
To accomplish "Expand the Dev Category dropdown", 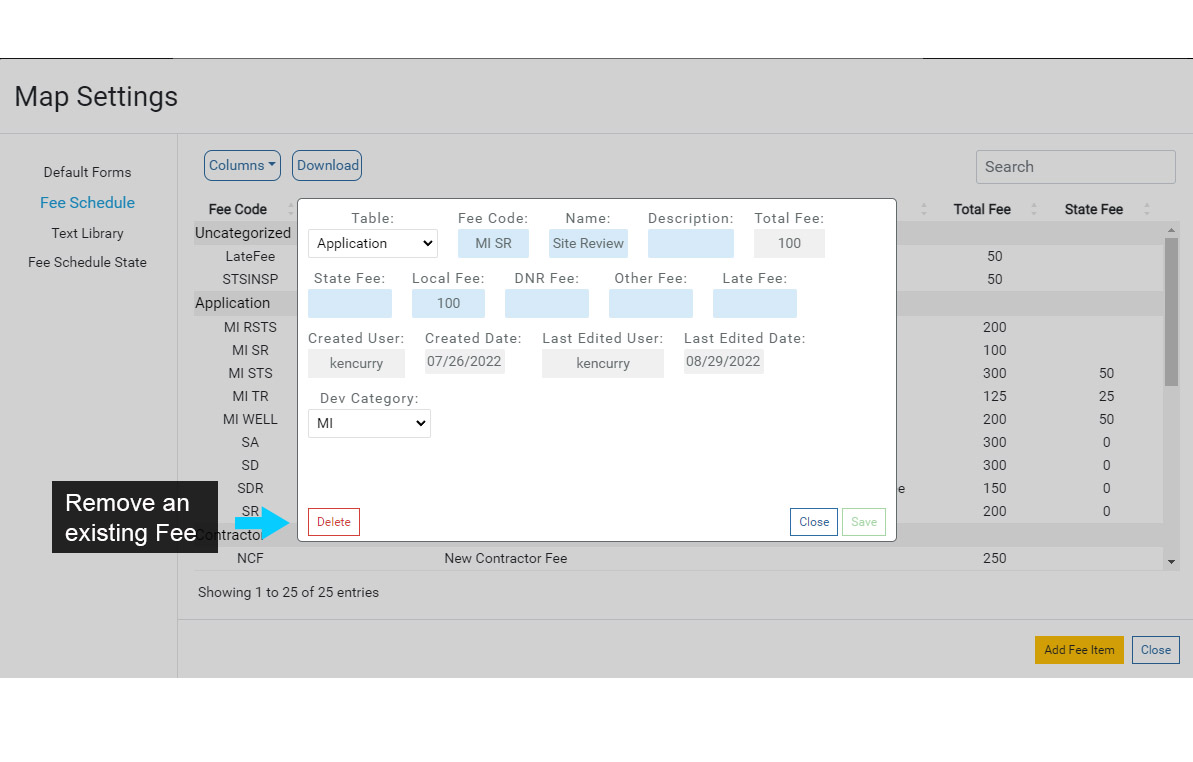I will point(369,424).
